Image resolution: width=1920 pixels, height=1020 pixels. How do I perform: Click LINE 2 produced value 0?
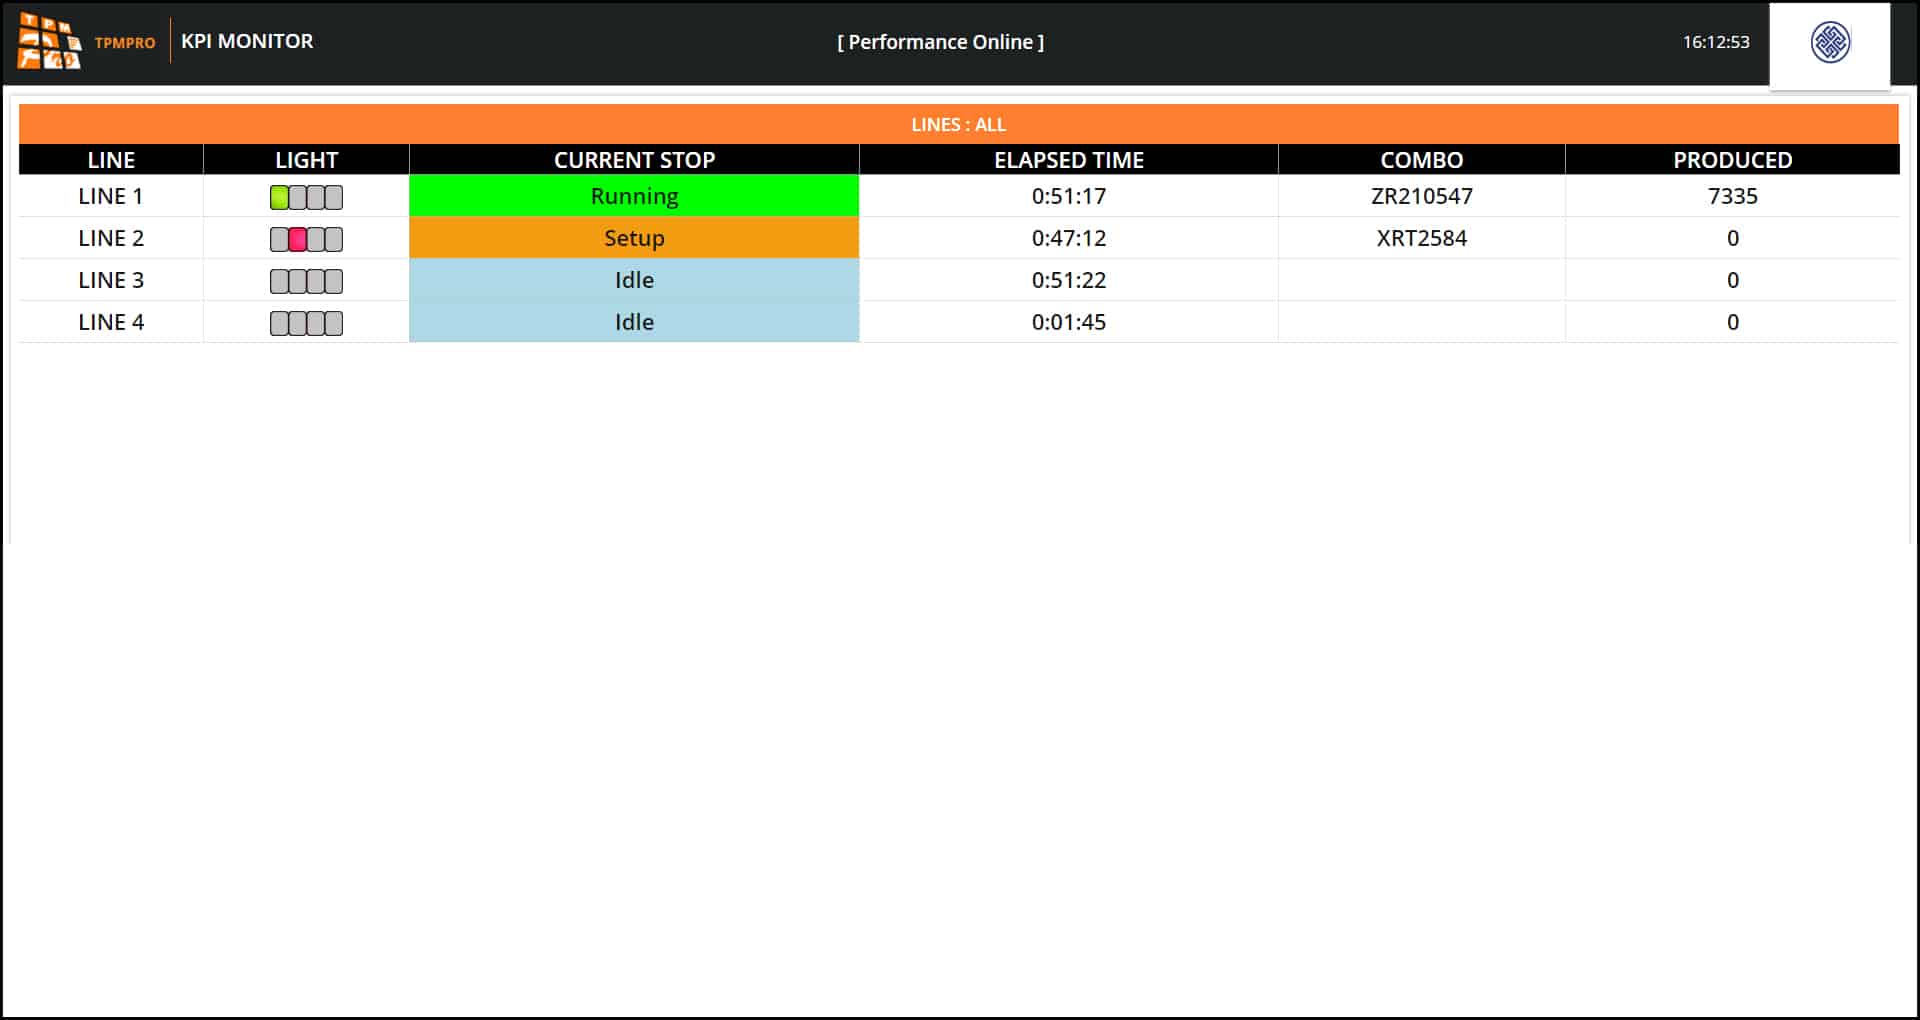click(x=1732, y=238)
